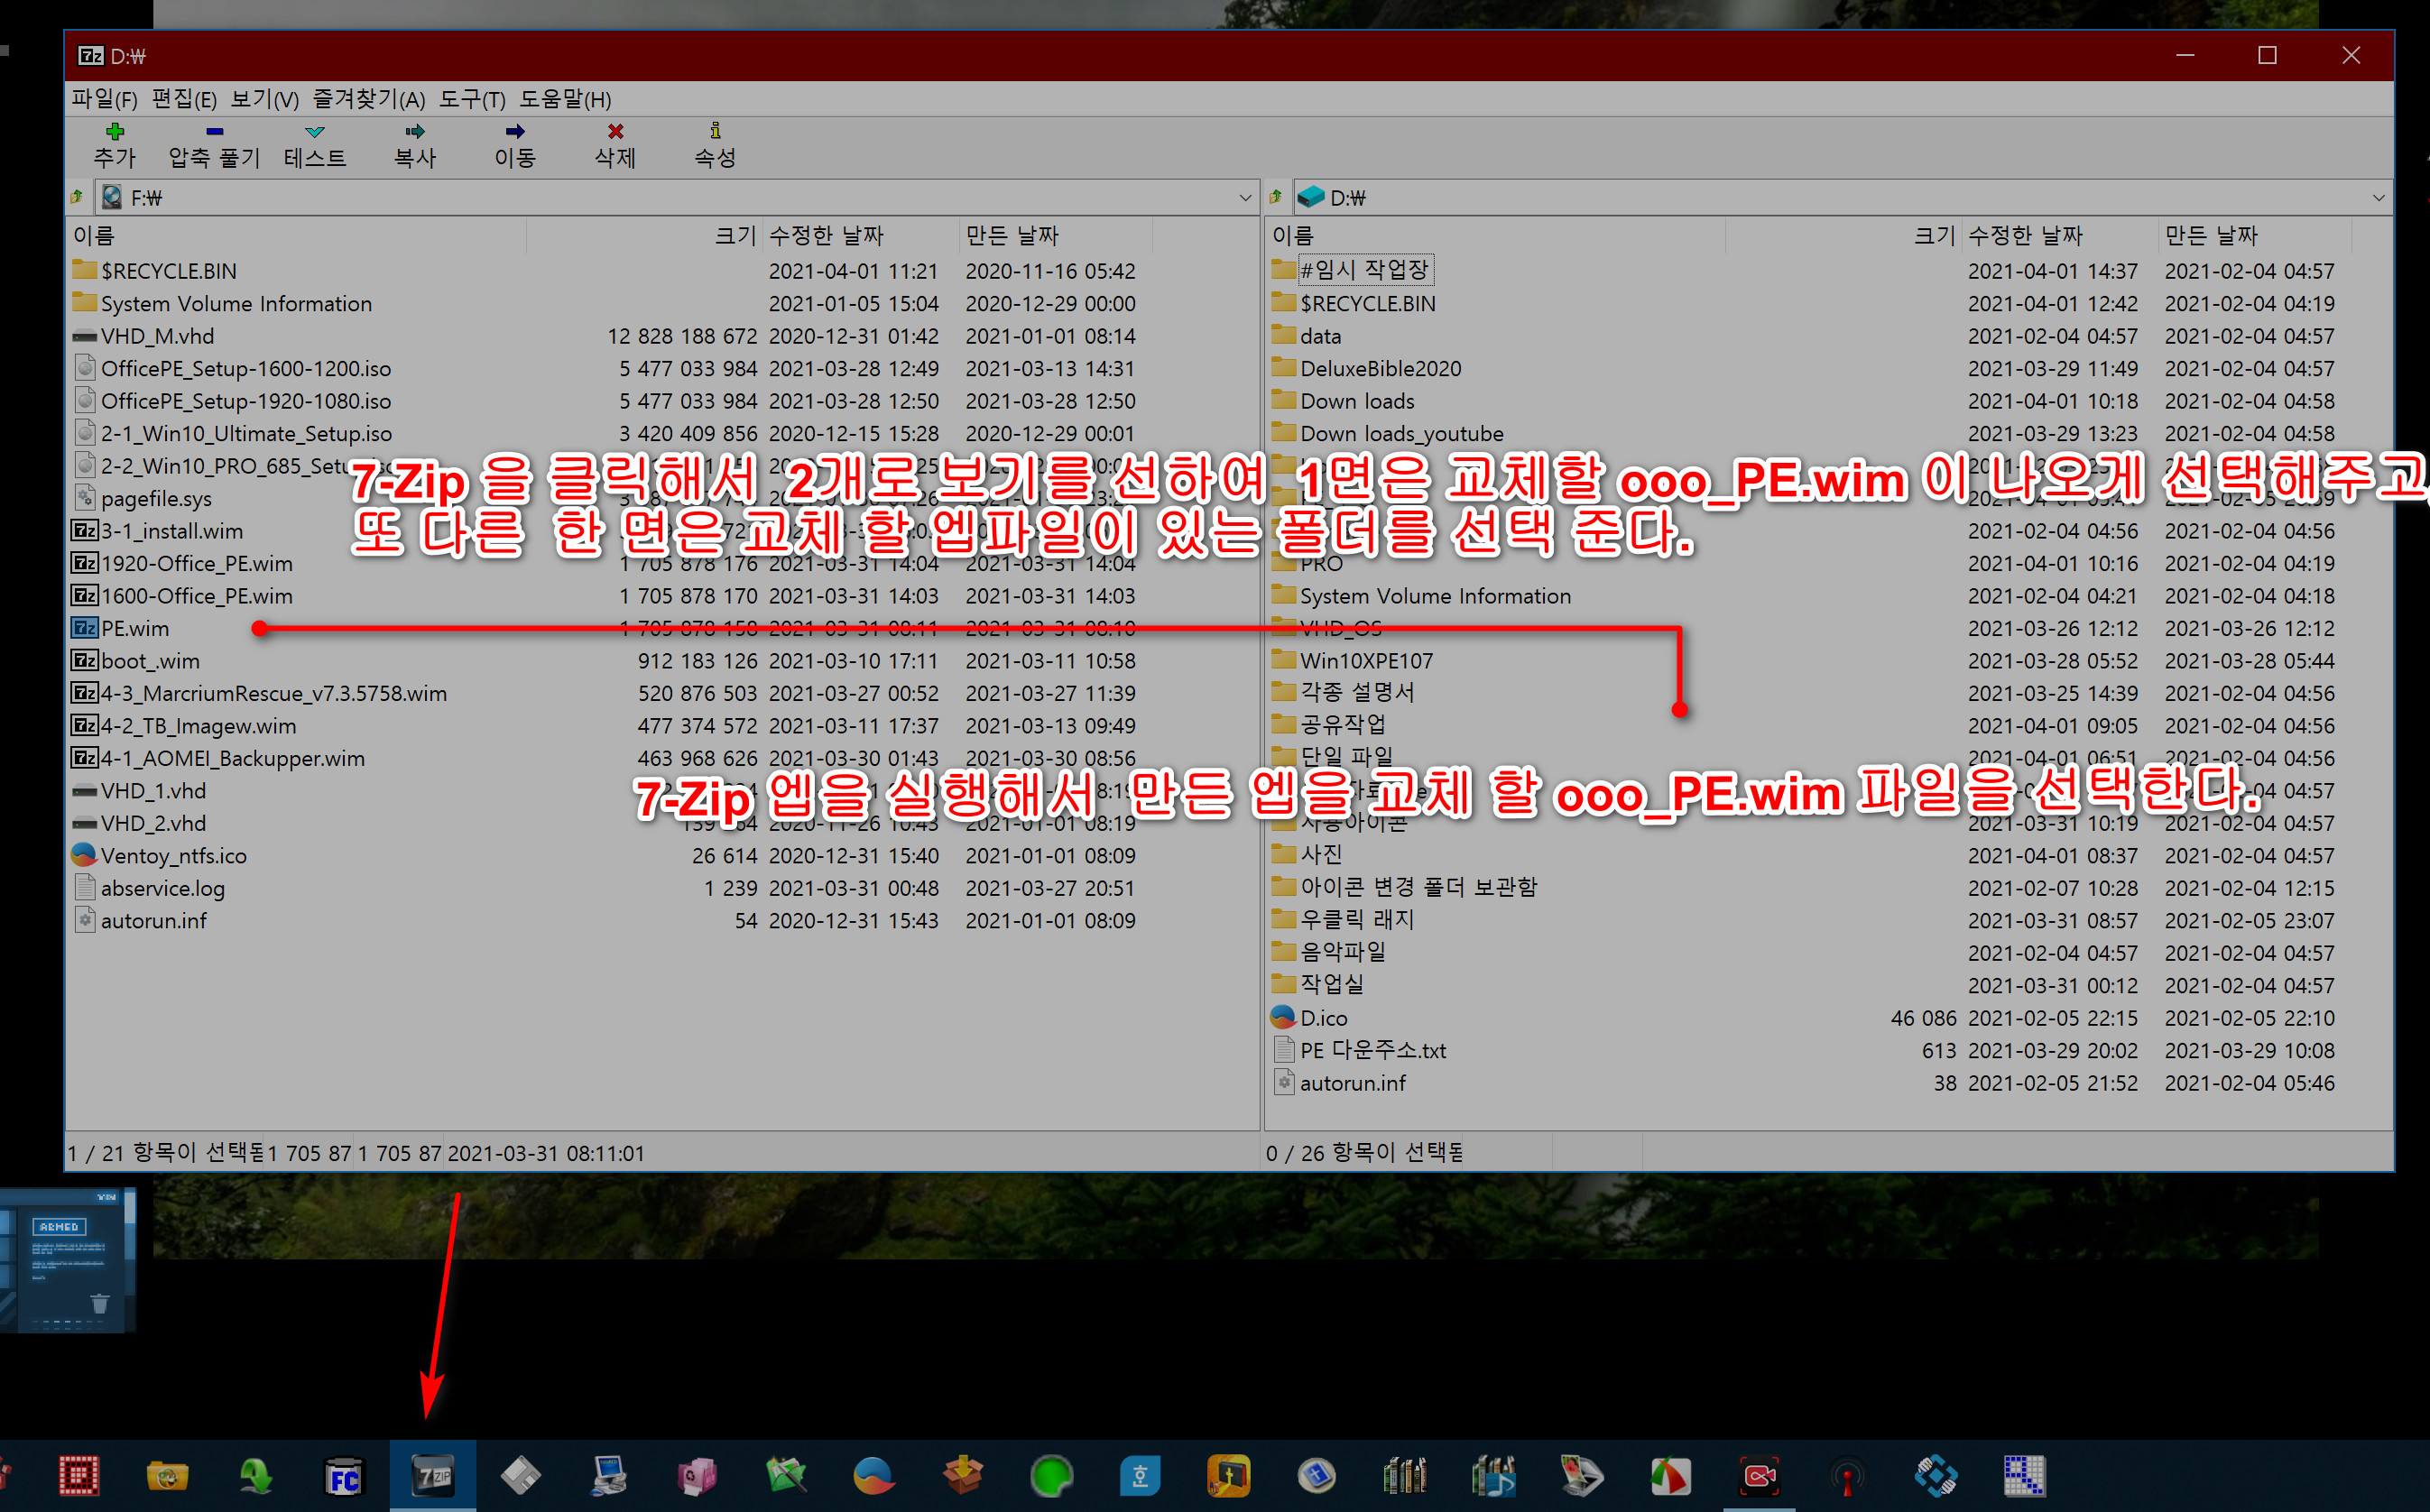Select OfficePE_Setup-1920-1080.iso
Viewport: 2430px width, 1512px height.
[x=246, y=401]
